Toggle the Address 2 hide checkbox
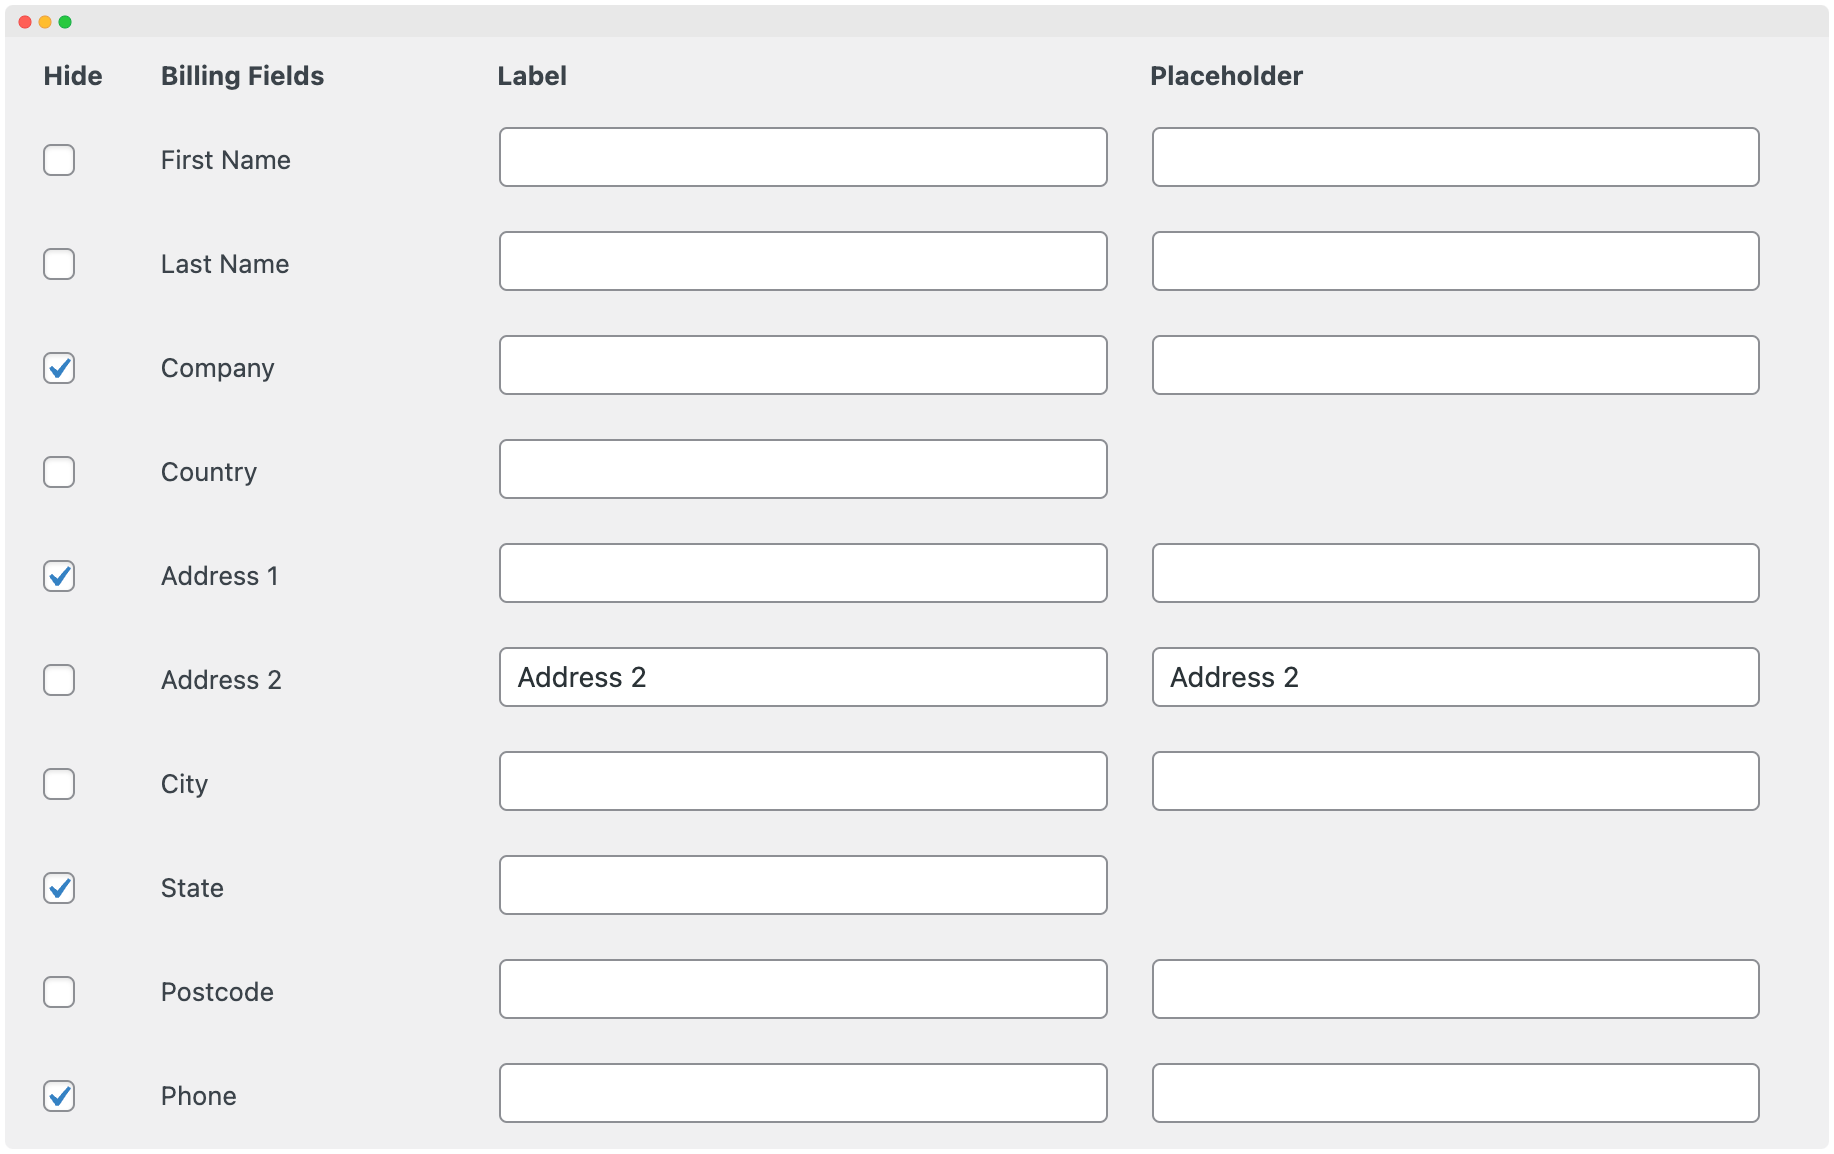Image resolution: width=1834 pixels, height=1154 pixels. tap(59, 680)
